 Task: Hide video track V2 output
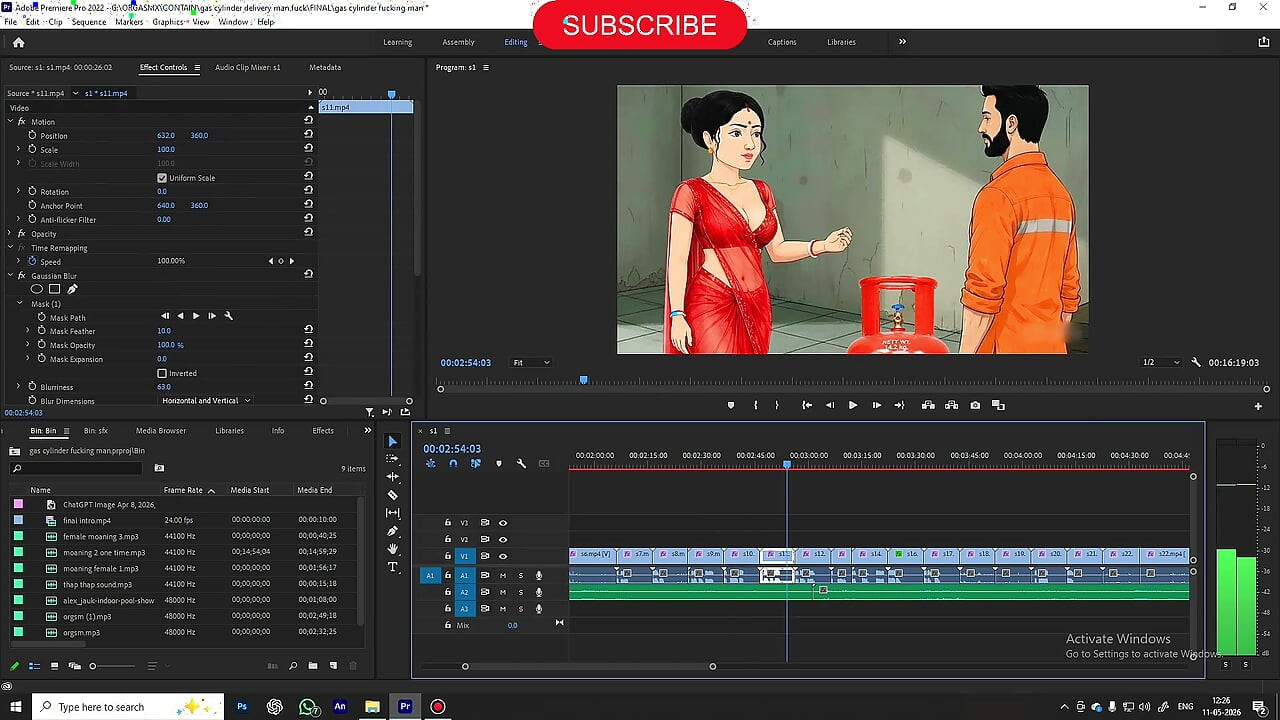point(503,539)
